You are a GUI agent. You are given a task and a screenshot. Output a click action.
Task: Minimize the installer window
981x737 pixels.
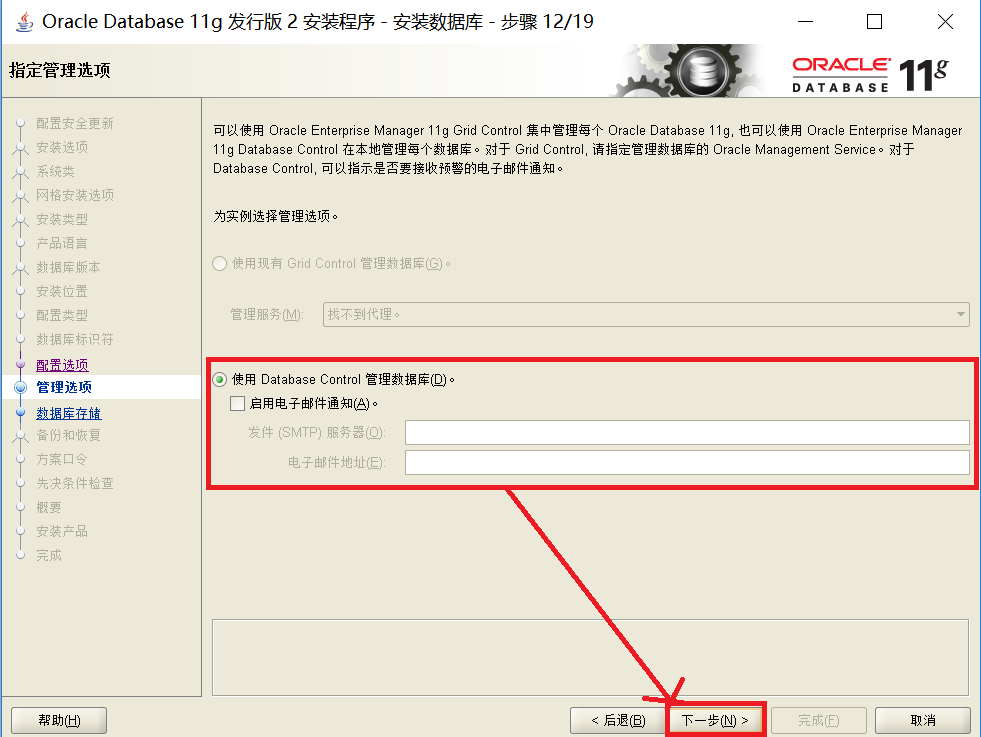(x=806, y=22)
